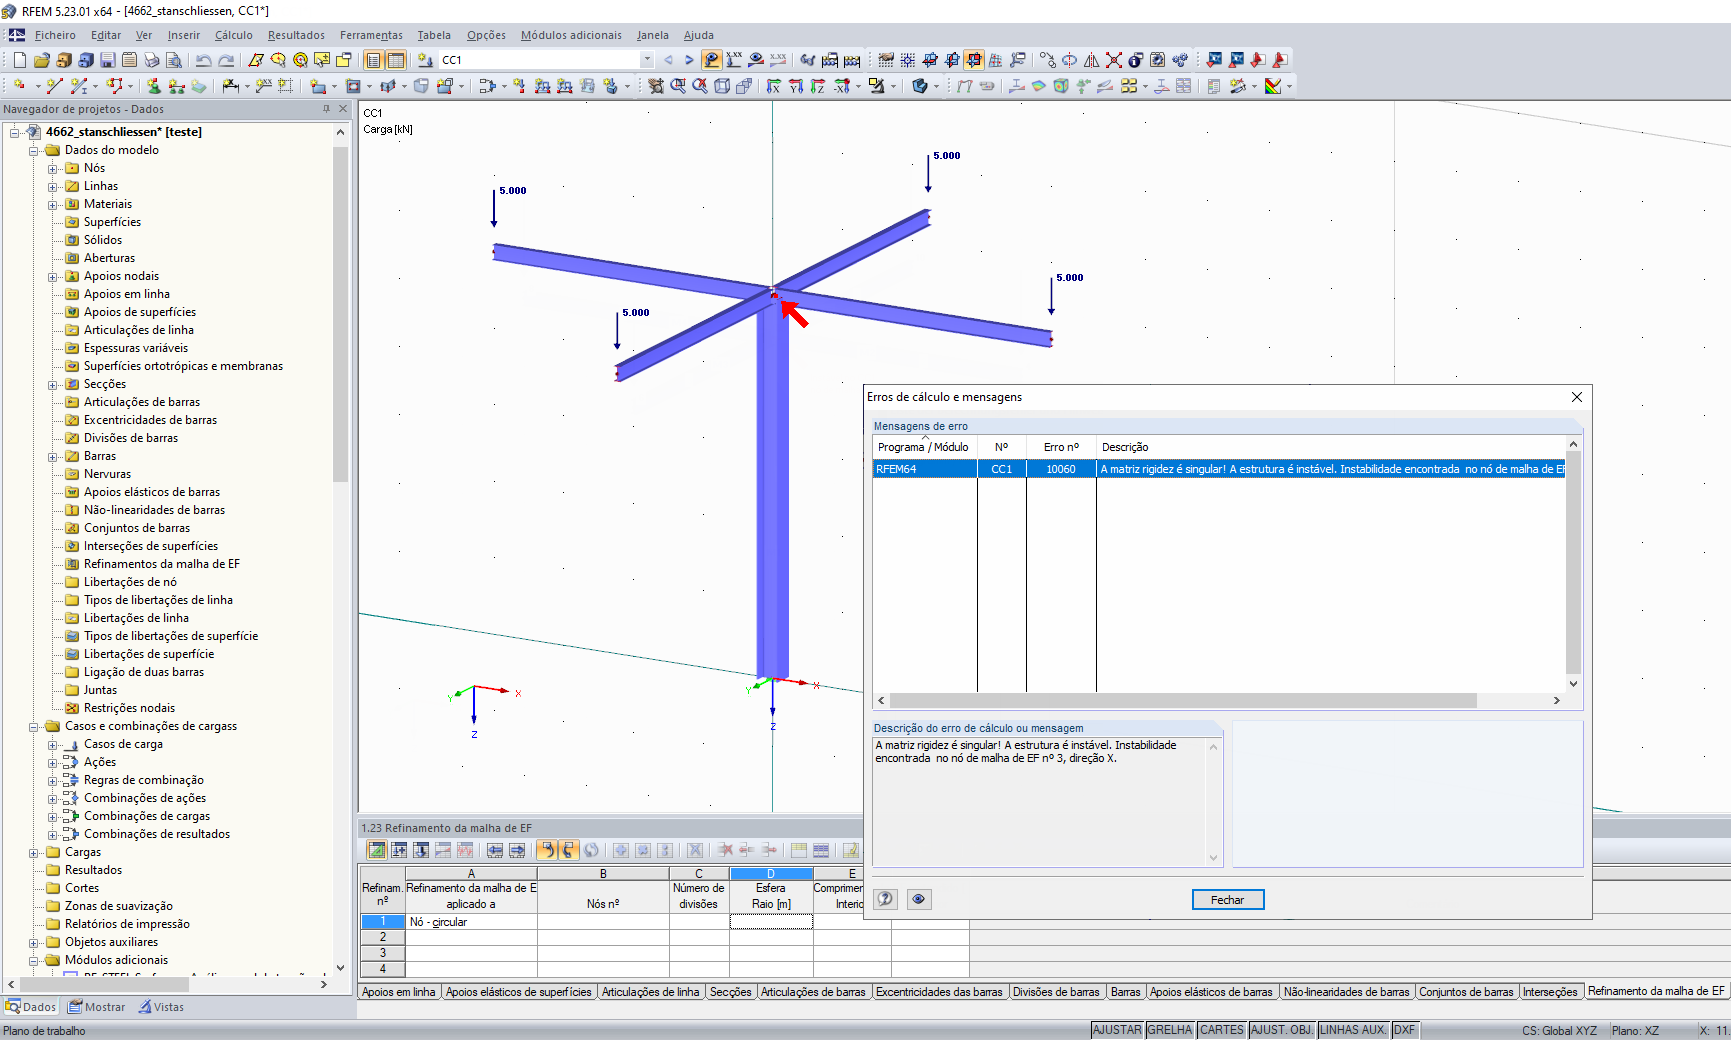The height and width of the screenshot is (1040, 1731).
Task: Go to the previous load case arrow
Action: click(x=669, y=60)
